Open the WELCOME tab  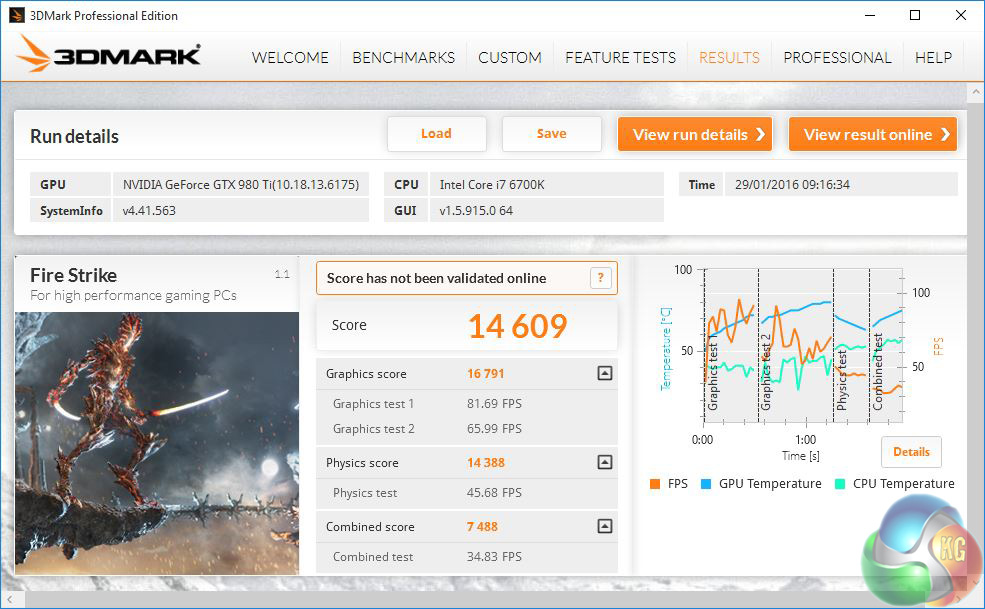tap(290, 57)
